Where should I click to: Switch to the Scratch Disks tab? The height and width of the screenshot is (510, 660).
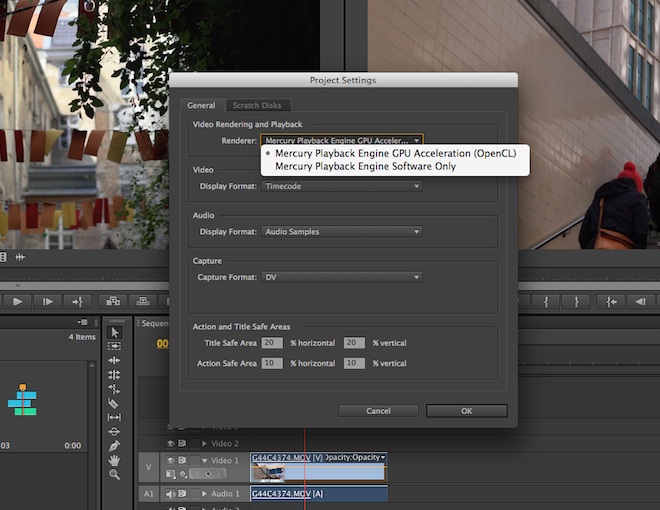pos(257,105)
